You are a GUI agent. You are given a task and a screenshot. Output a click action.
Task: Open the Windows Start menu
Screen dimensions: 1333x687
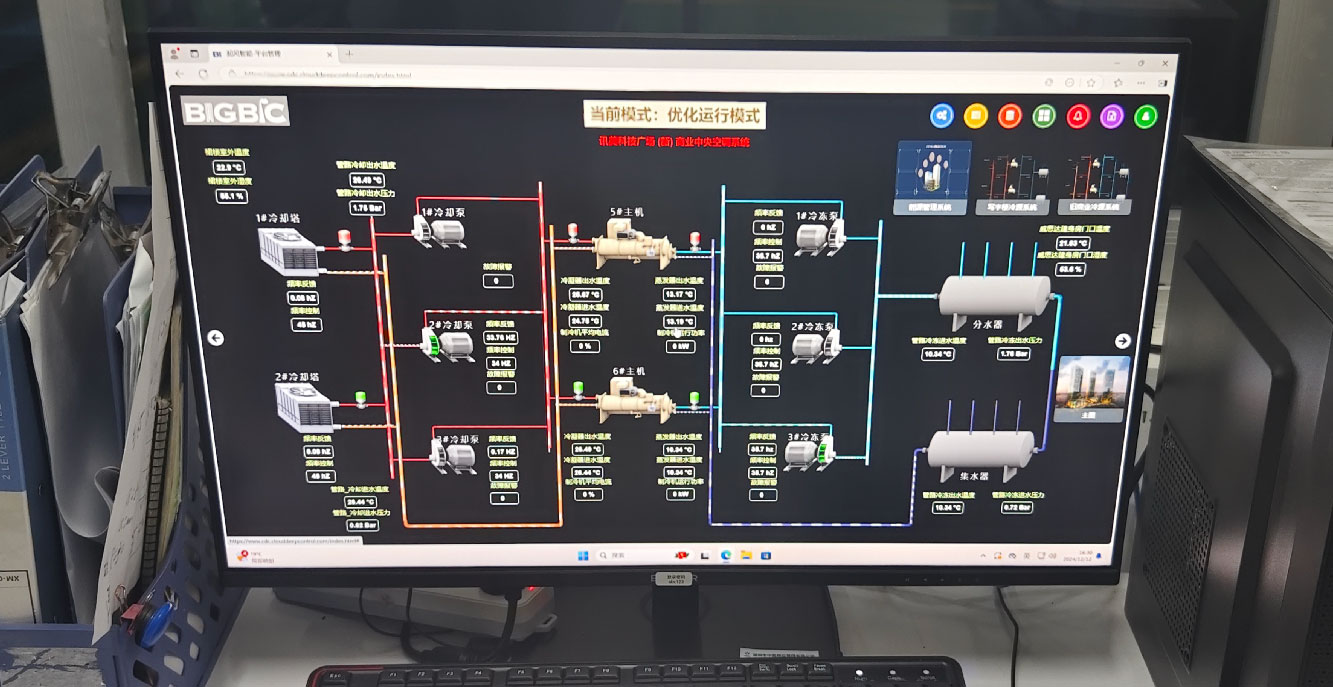coord(583,555)
